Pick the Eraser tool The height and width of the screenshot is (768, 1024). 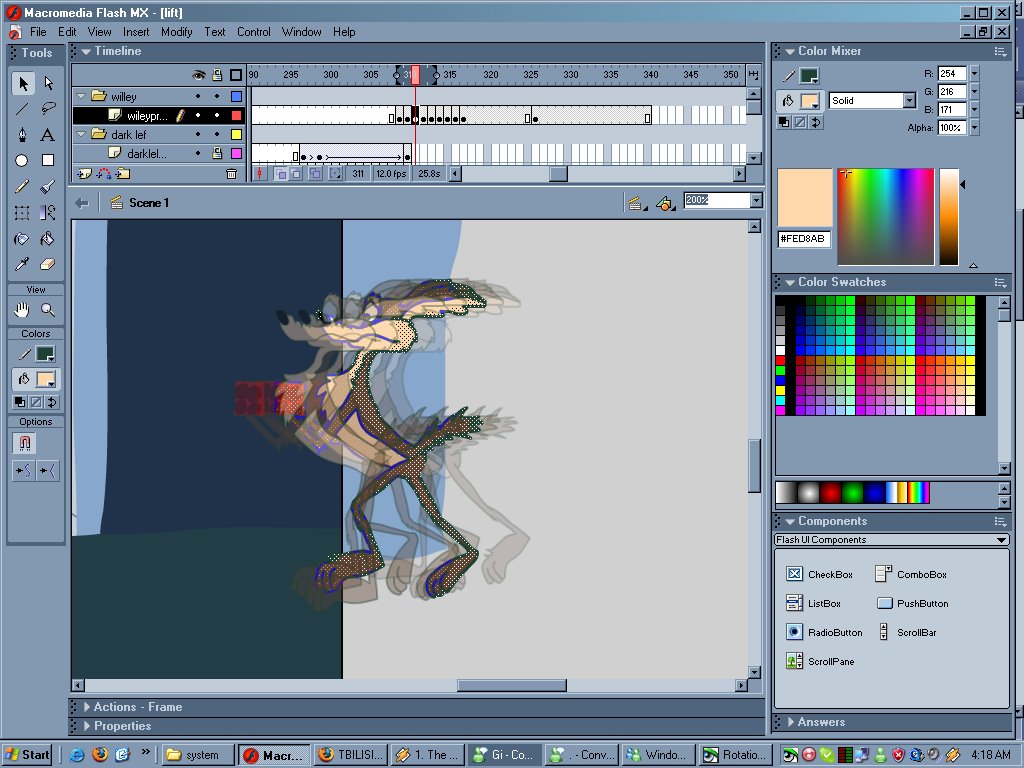point(48,264)
